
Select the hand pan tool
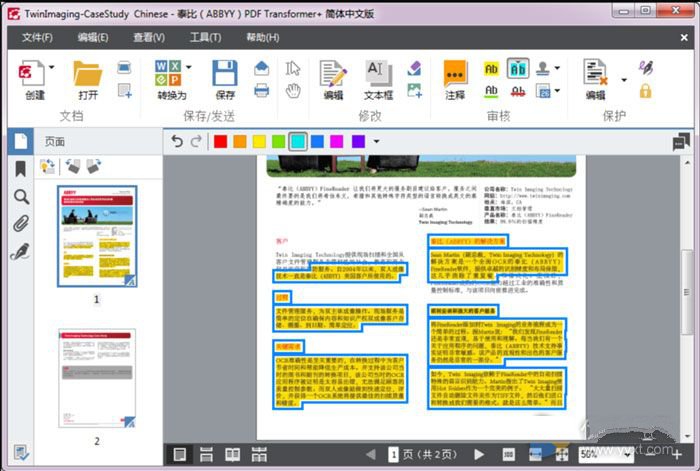tap(293, 91)
